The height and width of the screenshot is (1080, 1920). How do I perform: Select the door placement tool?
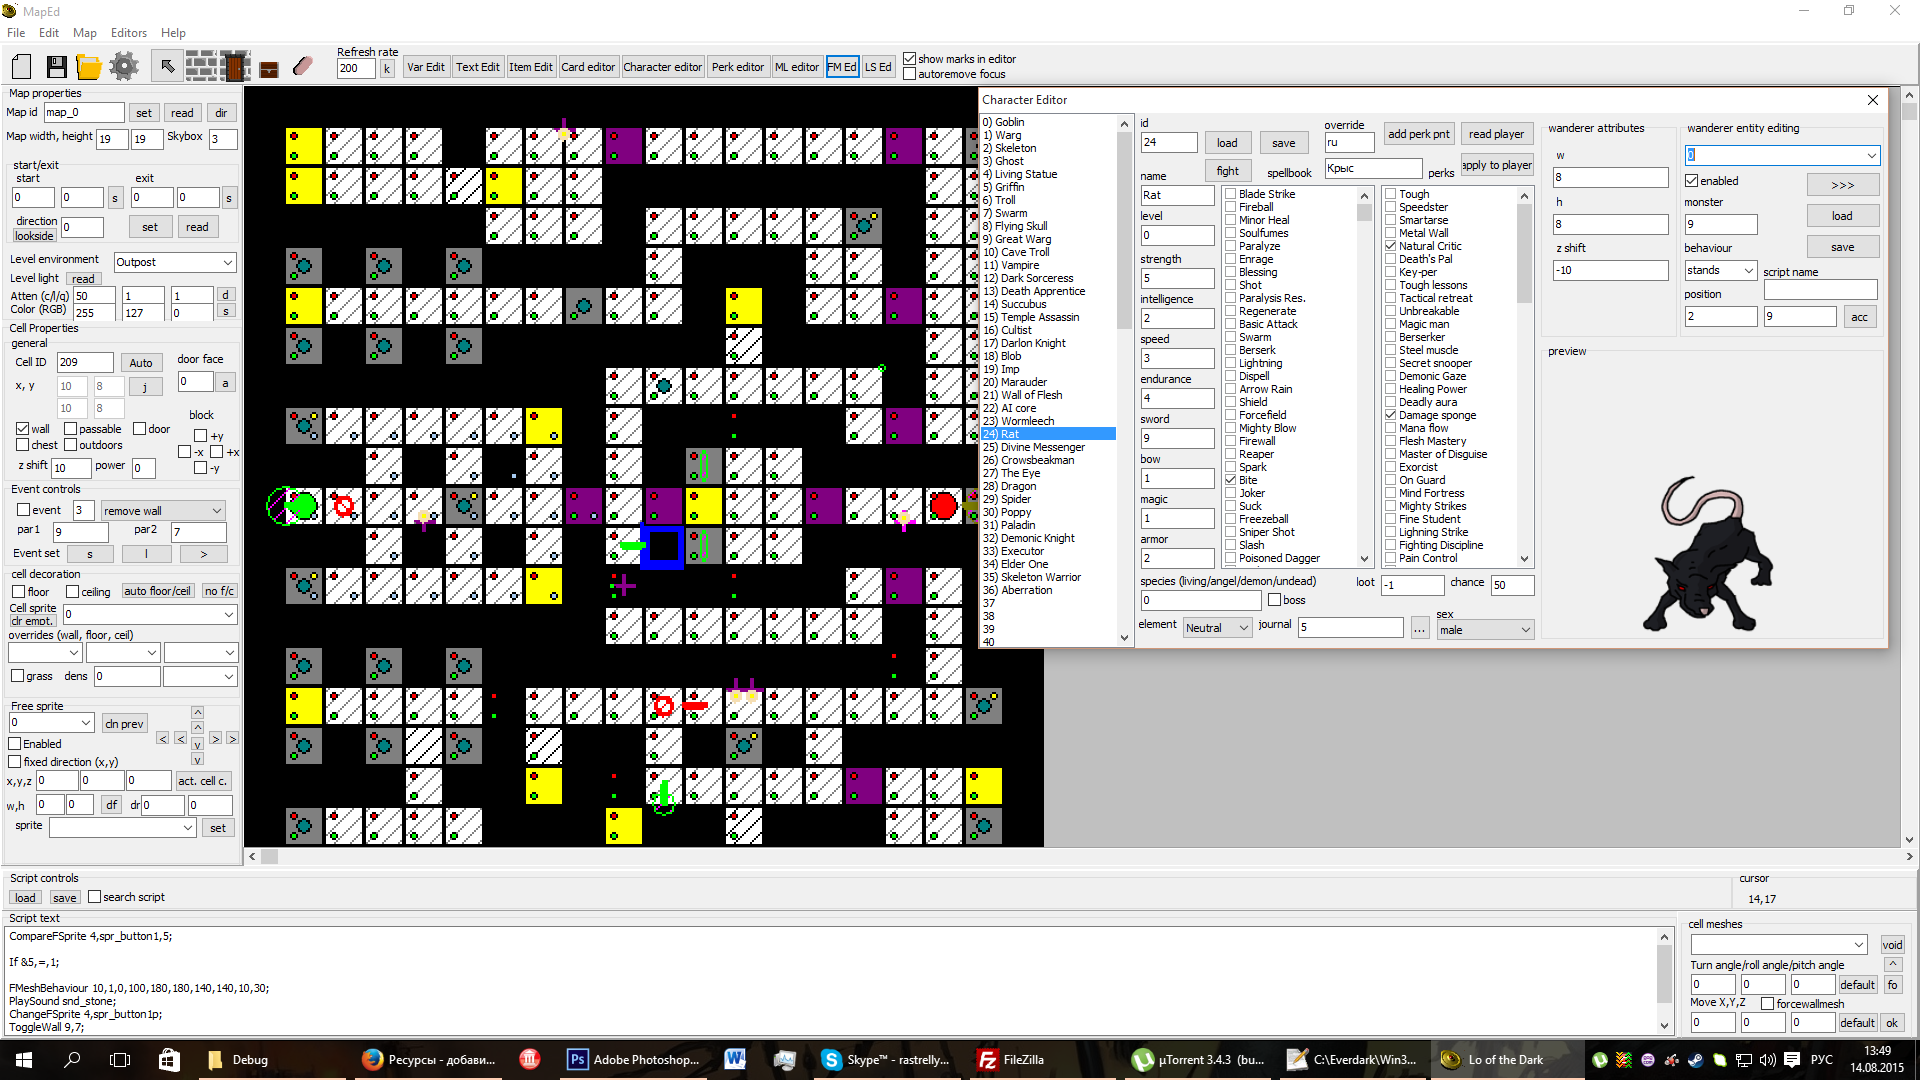coord(236,67)
